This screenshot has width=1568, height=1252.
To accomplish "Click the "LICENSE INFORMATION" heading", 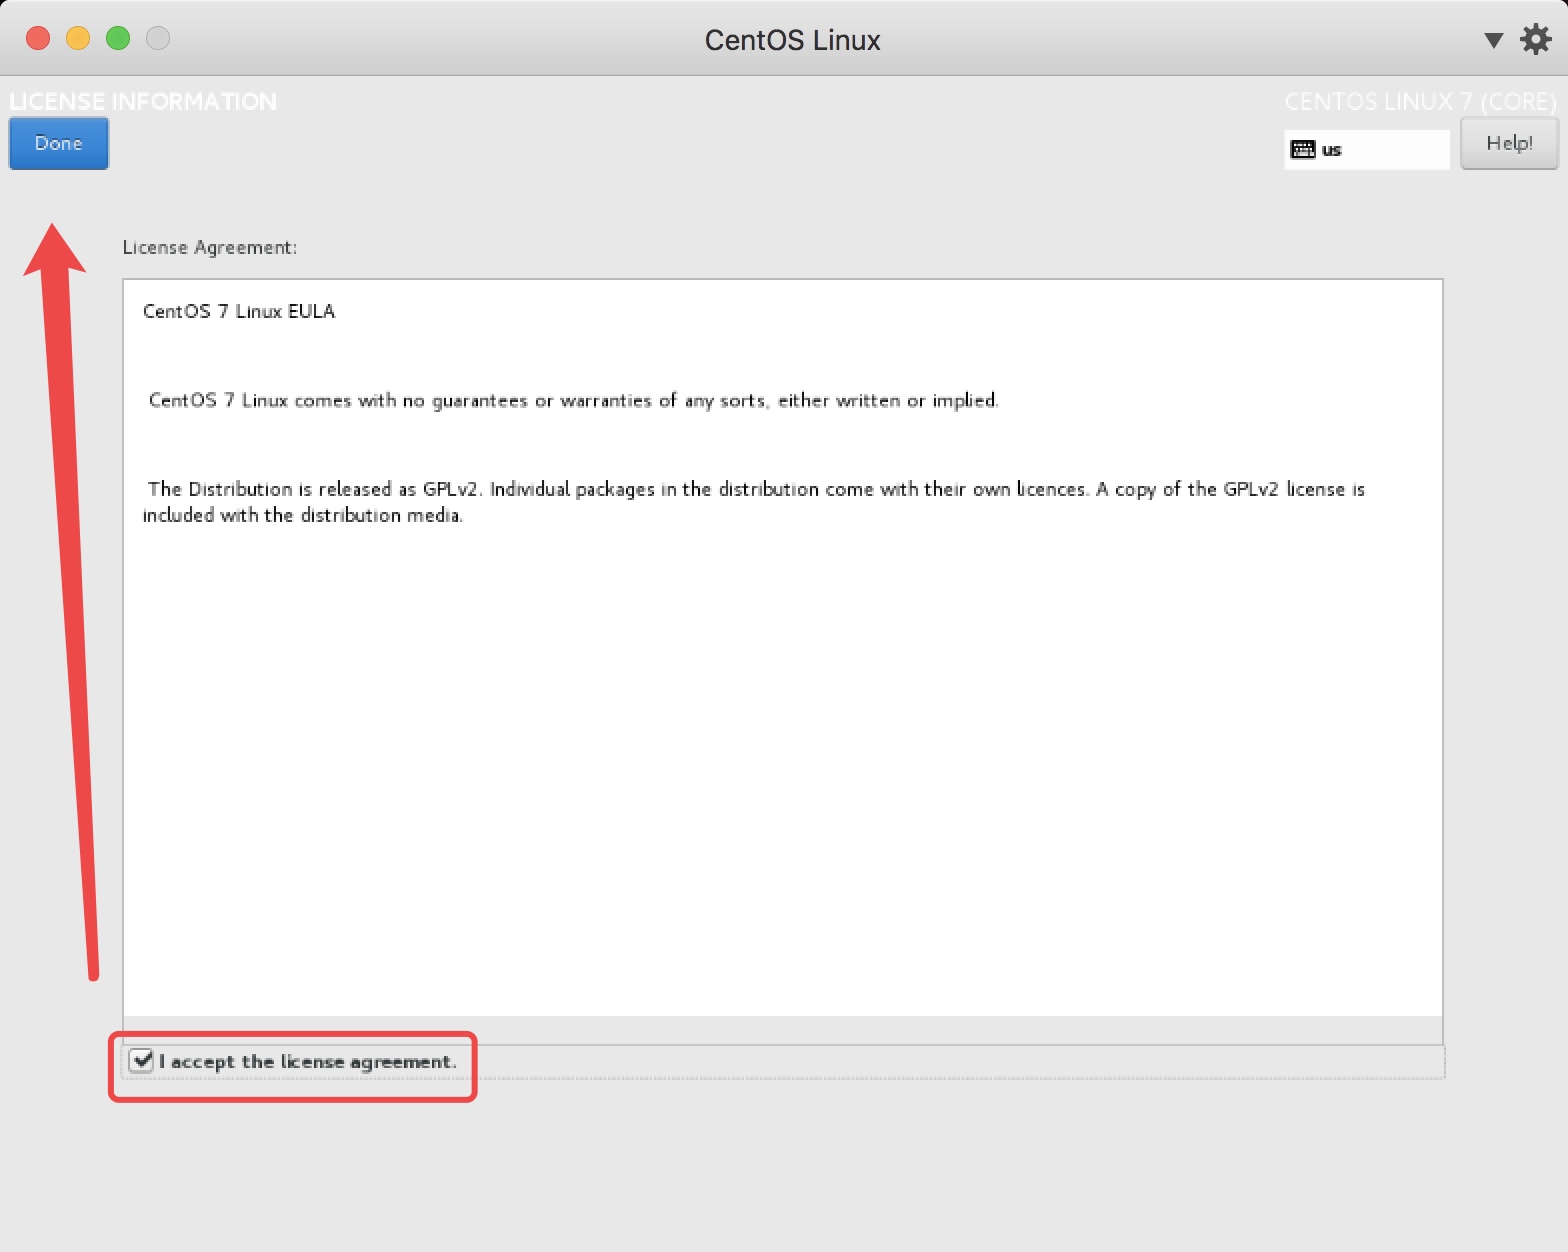I will 143,101.
